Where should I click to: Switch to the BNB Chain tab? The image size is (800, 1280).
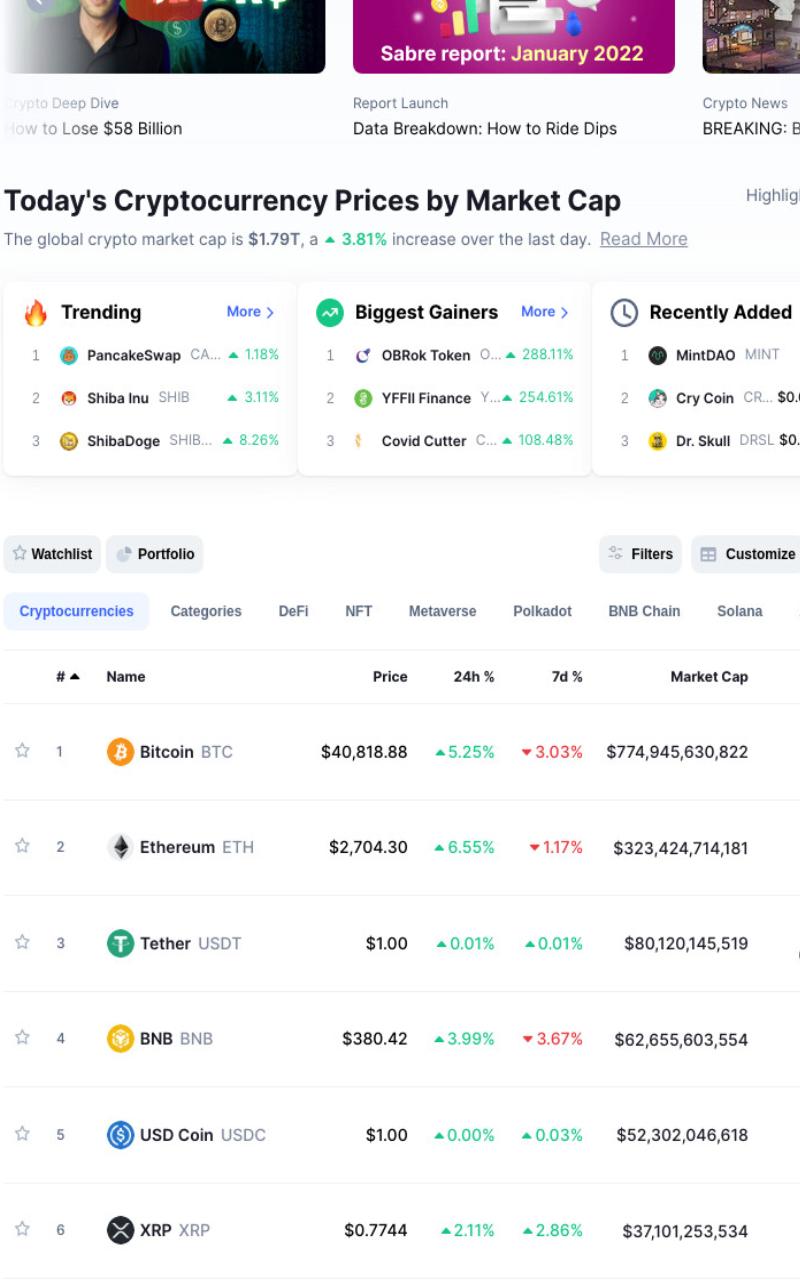[644, 611]
